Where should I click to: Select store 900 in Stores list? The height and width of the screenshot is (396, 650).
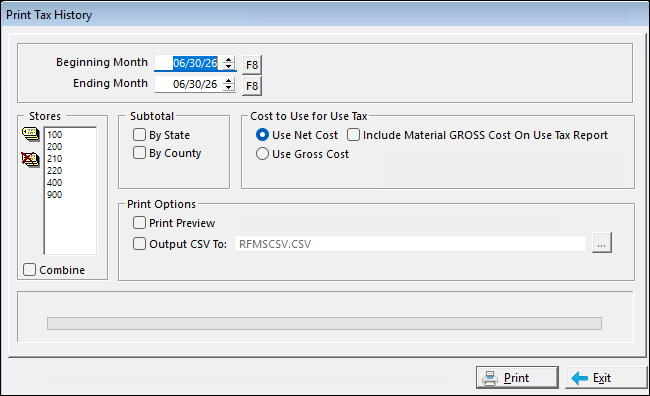pos(55,195)
